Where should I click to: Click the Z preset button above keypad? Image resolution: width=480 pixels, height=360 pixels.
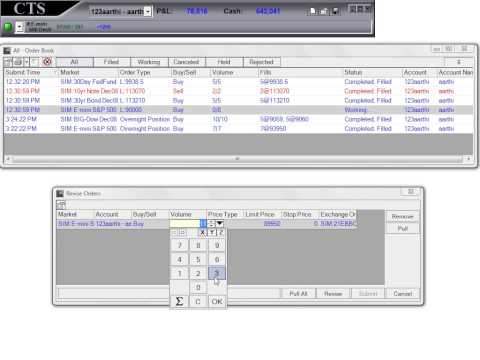221,233
